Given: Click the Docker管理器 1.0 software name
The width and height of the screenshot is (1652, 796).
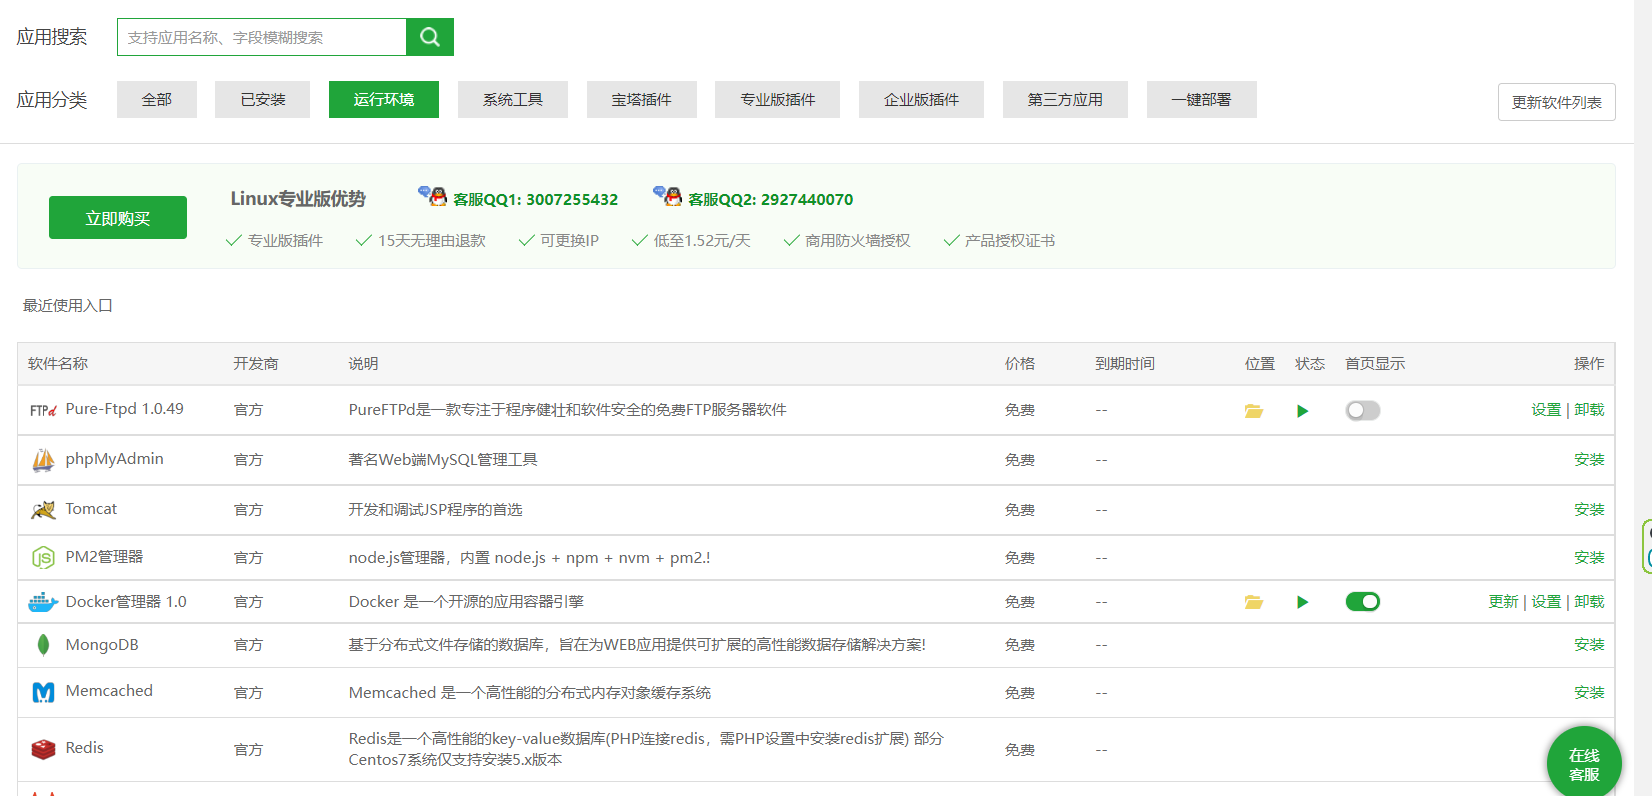Looking at the screenshot, I should (126, 601).
